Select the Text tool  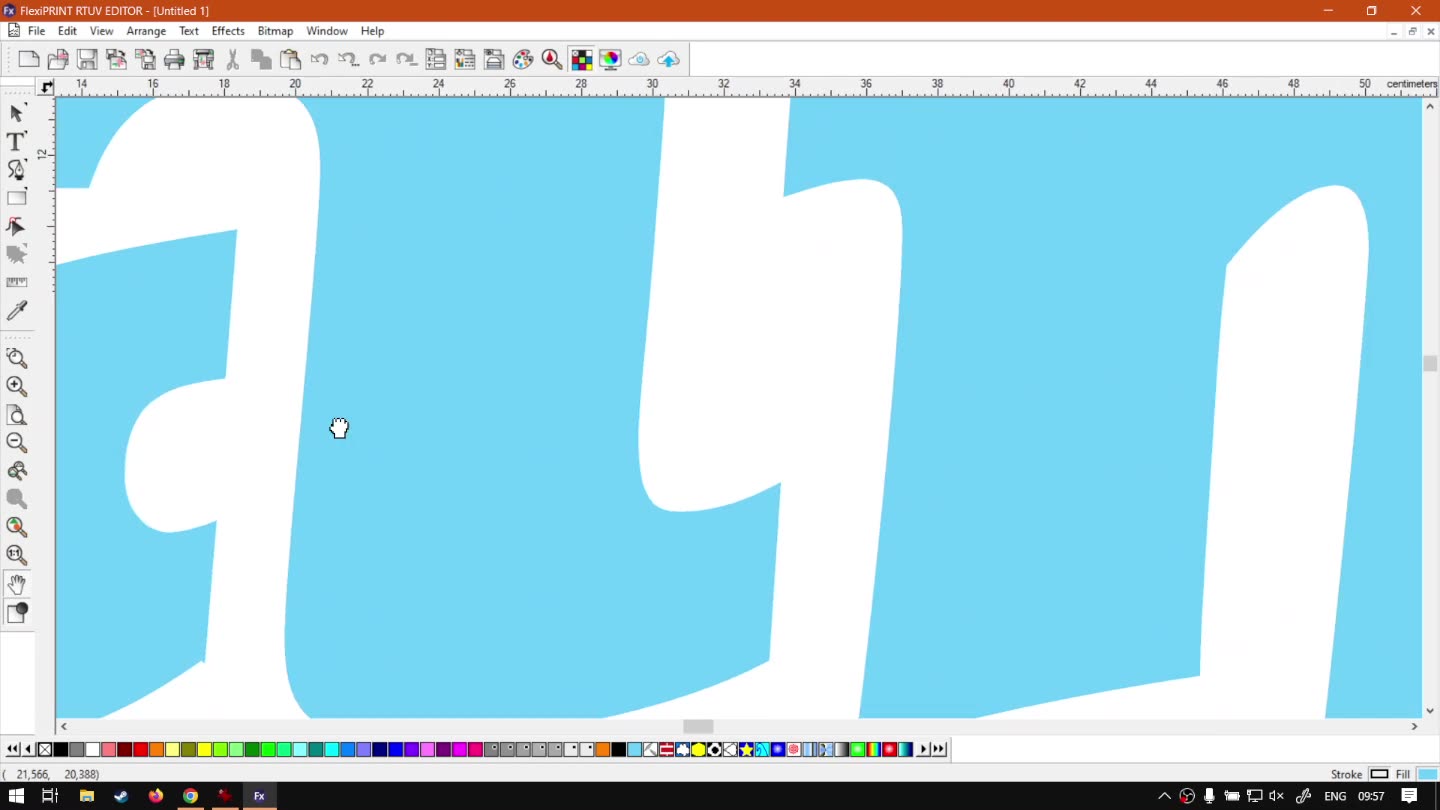point(16,142)
